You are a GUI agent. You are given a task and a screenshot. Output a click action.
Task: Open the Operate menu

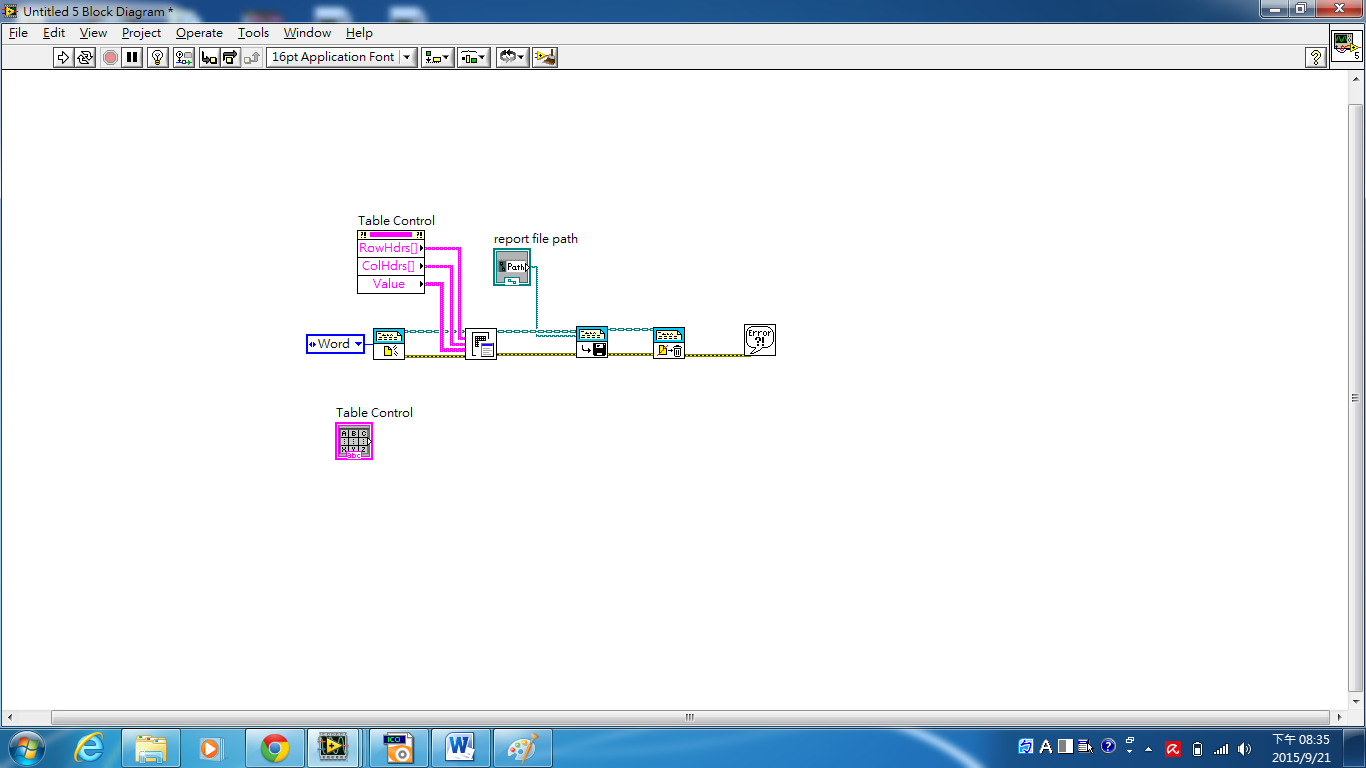pos(199,33)
